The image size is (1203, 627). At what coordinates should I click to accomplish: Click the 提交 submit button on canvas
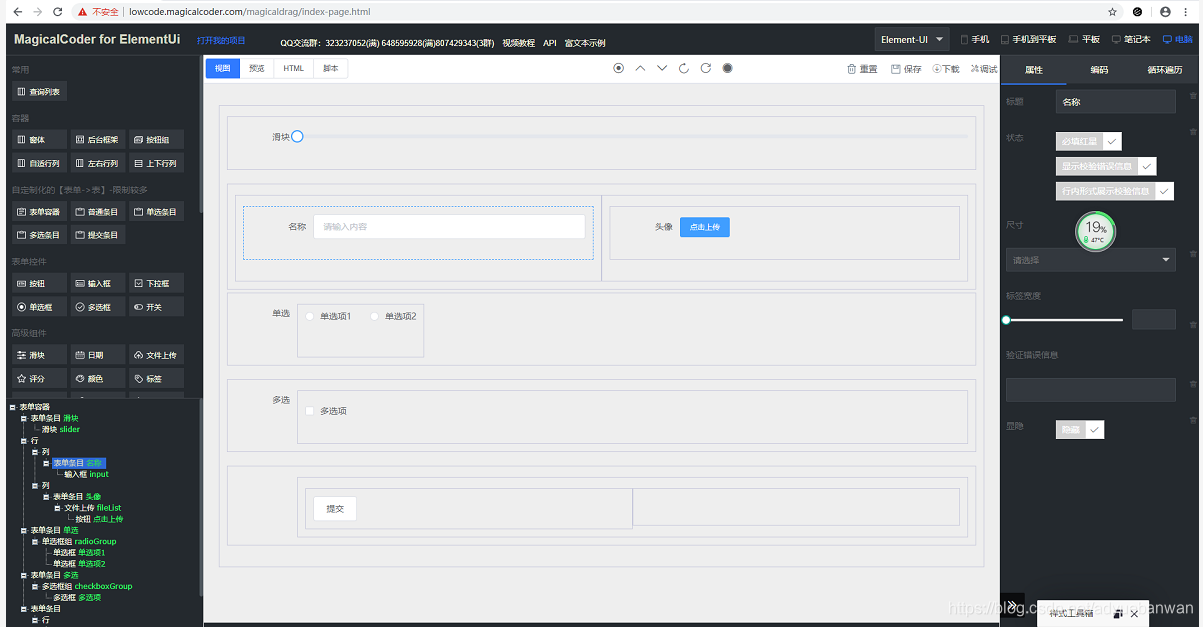pos(336,509)
